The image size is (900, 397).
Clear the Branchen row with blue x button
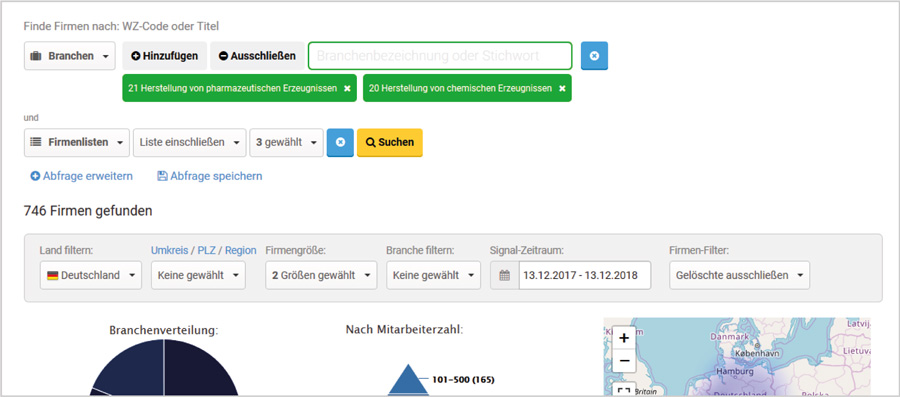pos(594,56)
